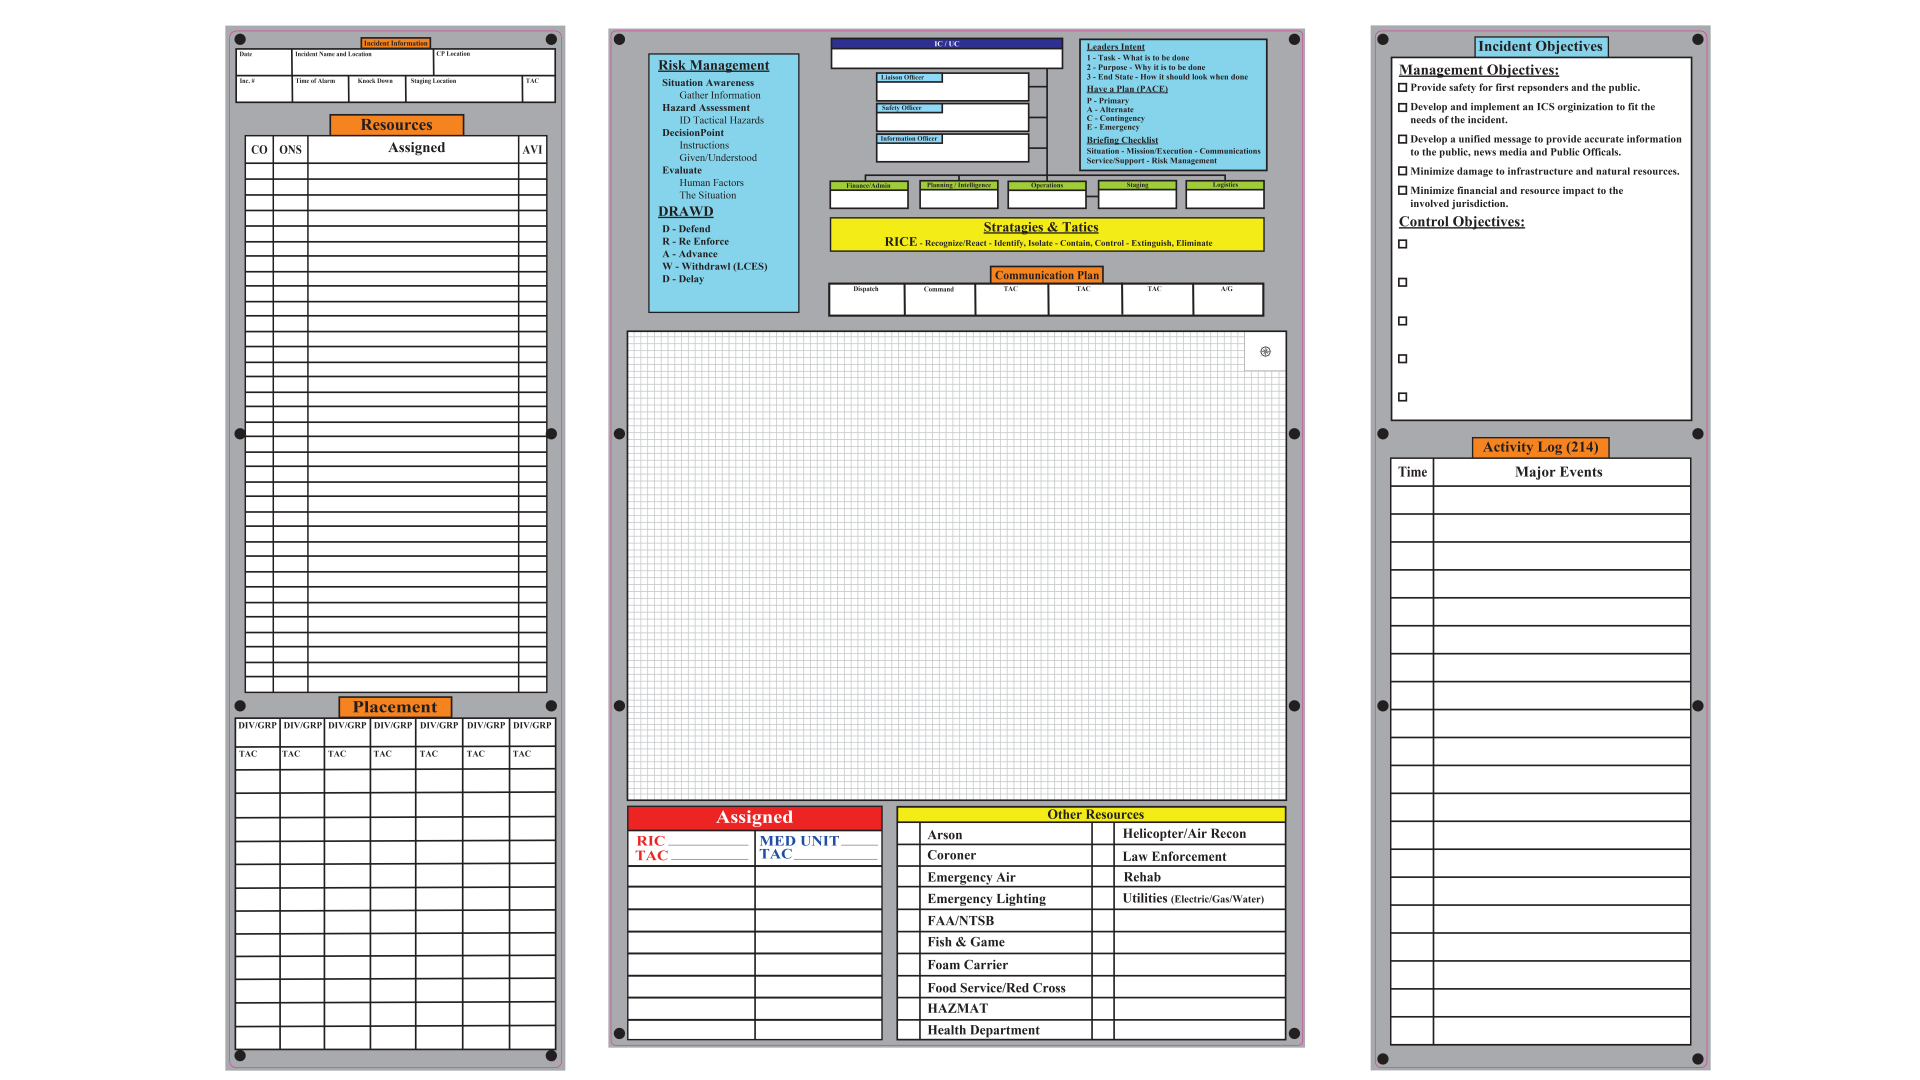Select the Resources header label
The image size is (1920, 1080).
click(397, 125)
